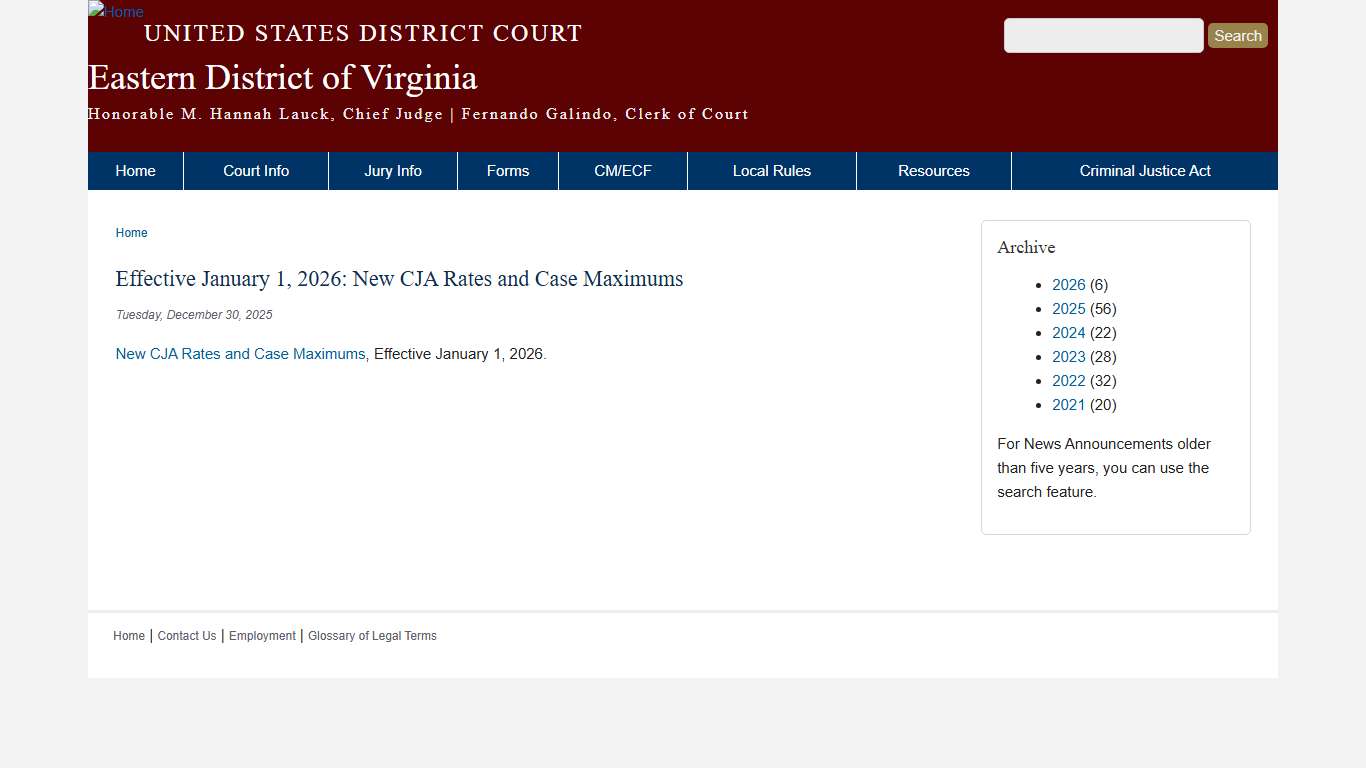Open the Glossary of Legal Terms
Screen dimensions: 1366x768
[372, 635]
